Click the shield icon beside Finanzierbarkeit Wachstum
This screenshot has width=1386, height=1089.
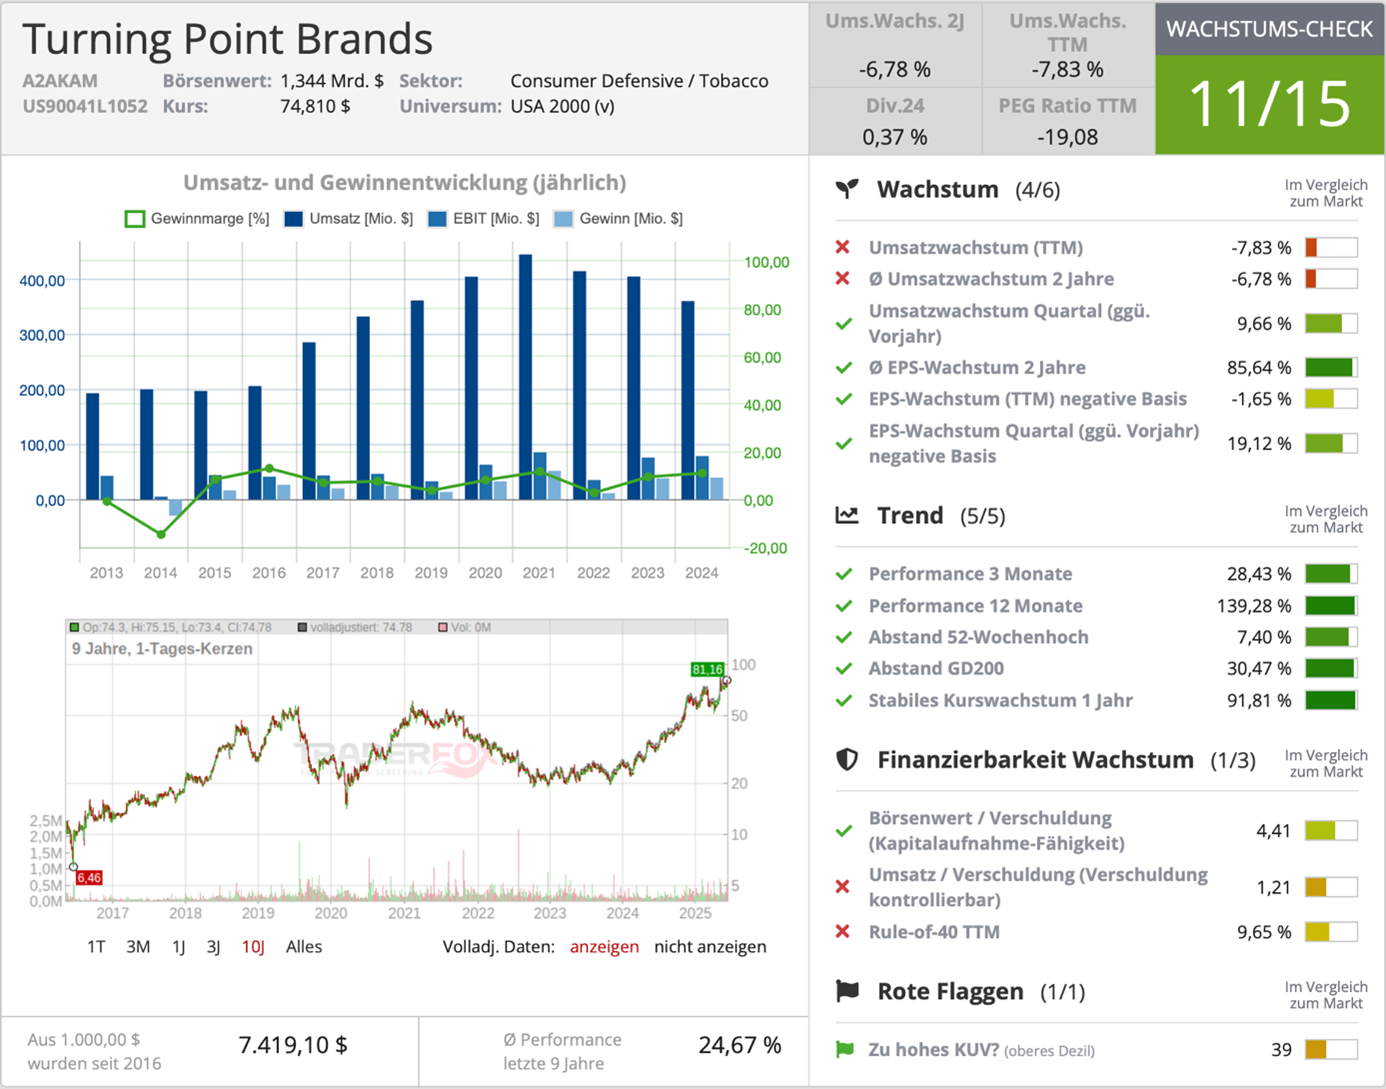[x=847, y=760]
